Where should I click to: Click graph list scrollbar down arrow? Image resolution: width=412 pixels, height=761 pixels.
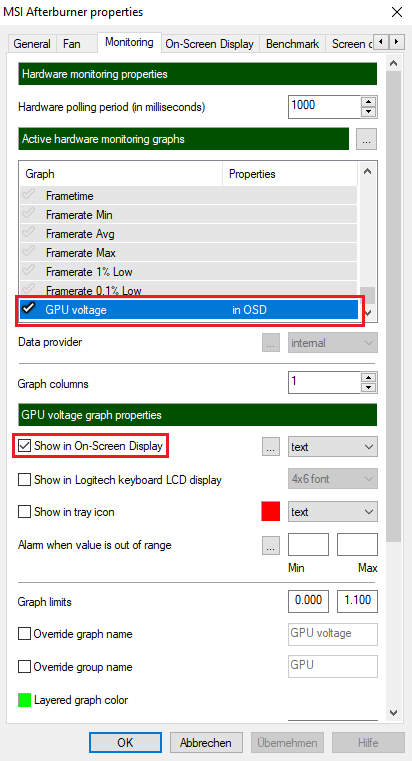(x=367, y=313)
